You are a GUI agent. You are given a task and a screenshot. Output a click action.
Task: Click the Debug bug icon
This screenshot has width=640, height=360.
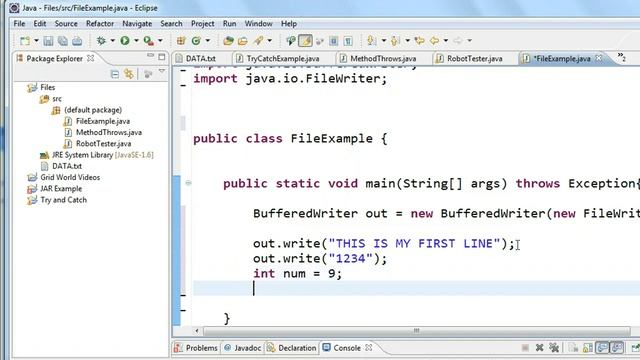pyautogui.click(x=101, y=40)
